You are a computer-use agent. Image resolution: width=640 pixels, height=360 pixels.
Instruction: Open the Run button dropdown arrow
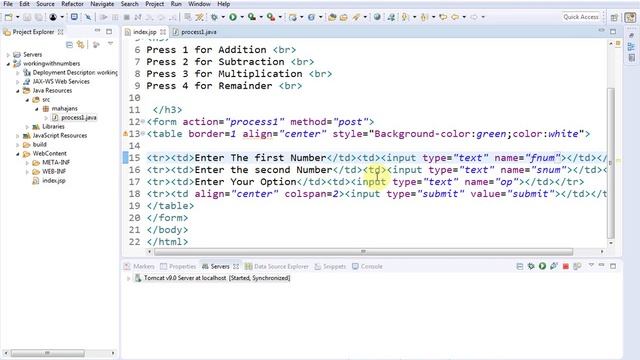(242, 17)
